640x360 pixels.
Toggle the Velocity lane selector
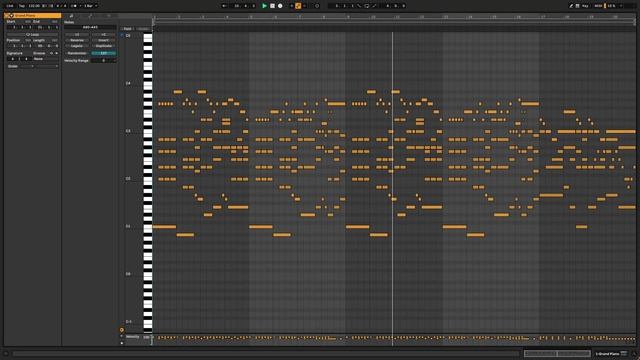tap(133, 337)
